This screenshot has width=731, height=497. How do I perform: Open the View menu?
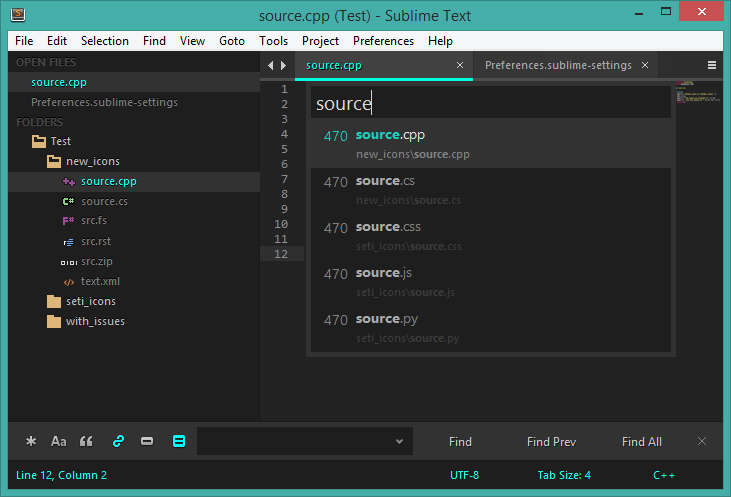point(193,41)
